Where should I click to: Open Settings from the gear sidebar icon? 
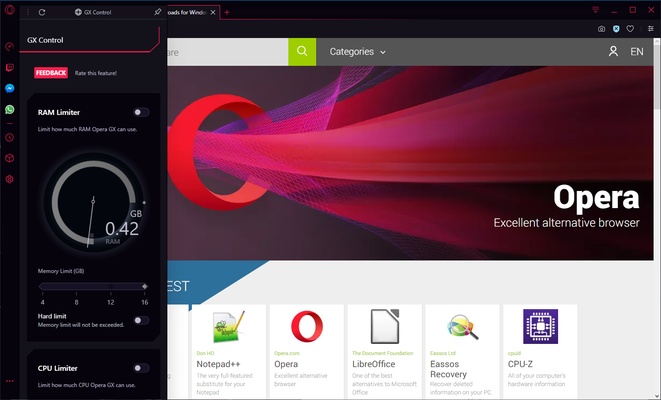(x=10, y=179)
